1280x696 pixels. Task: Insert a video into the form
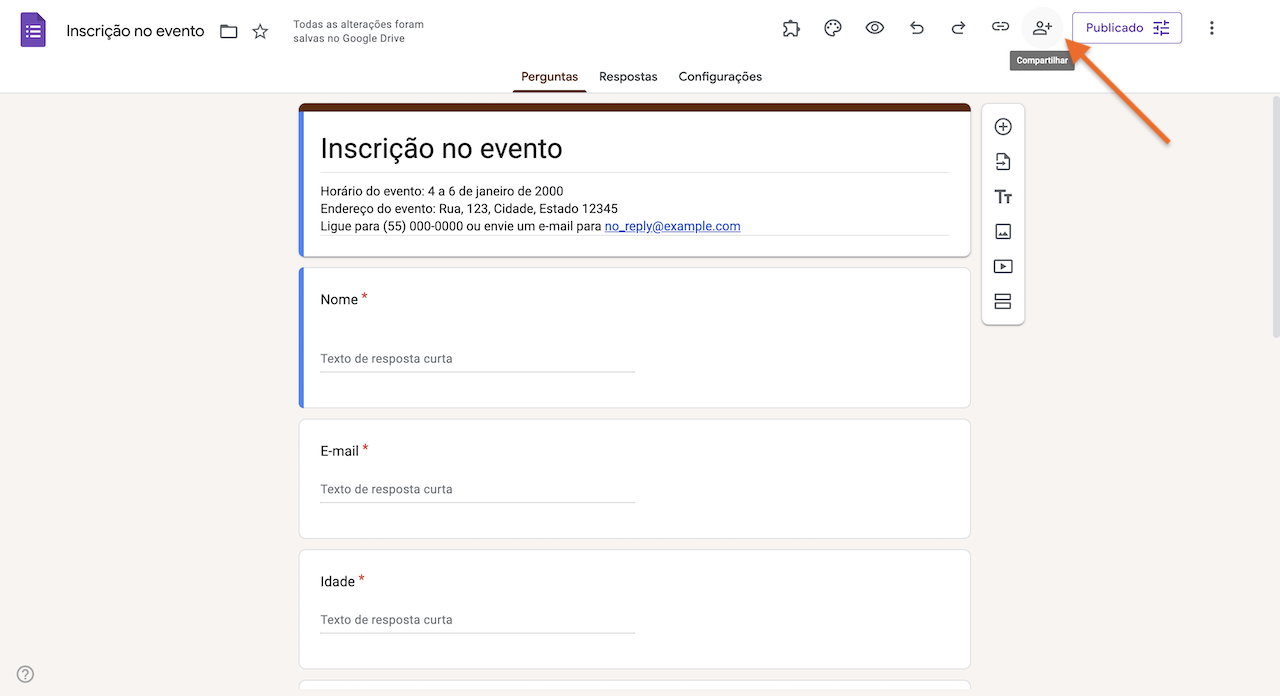1002,266
